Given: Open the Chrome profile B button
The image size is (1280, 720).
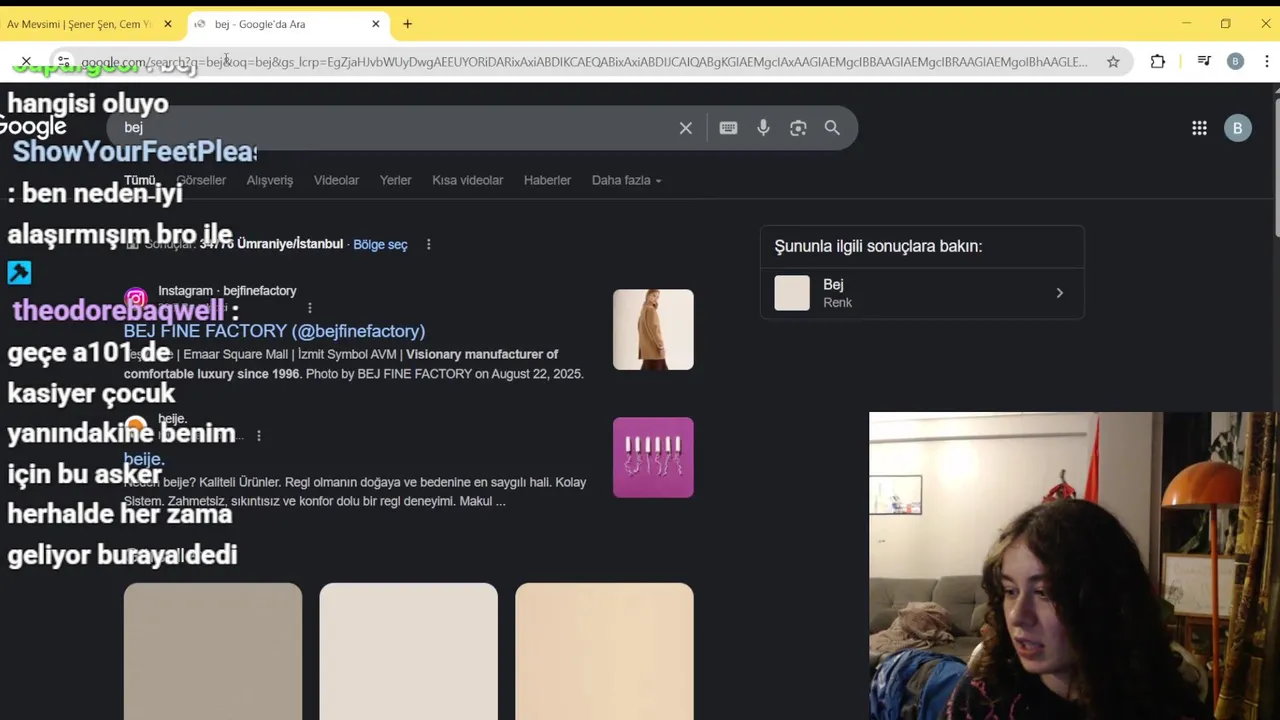Looking at the screenshot, I should (x=1235, y=62).
